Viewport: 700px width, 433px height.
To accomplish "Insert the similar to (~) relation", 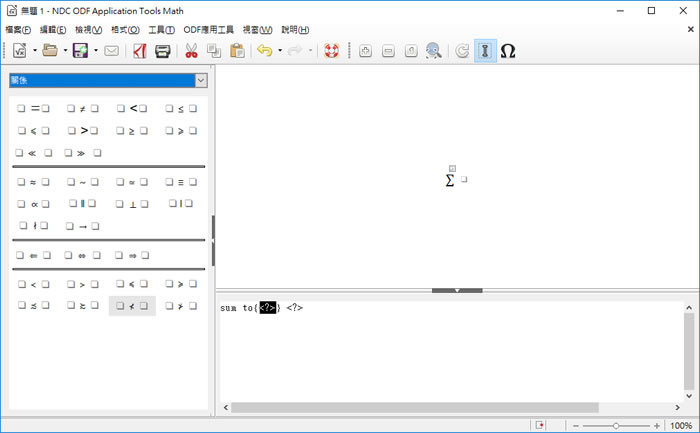I will pos(83,182).
